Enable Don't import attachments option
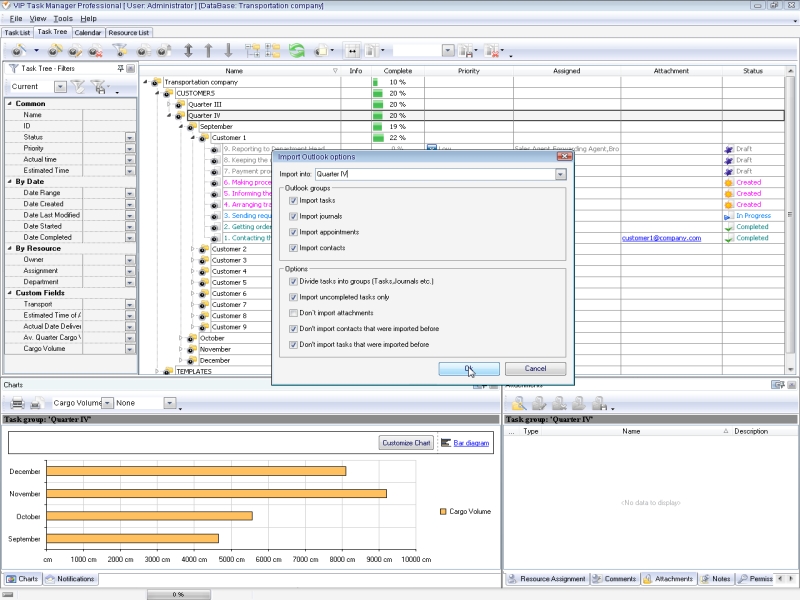This screenshot has height=600, width=800. (x=292, y=313)
